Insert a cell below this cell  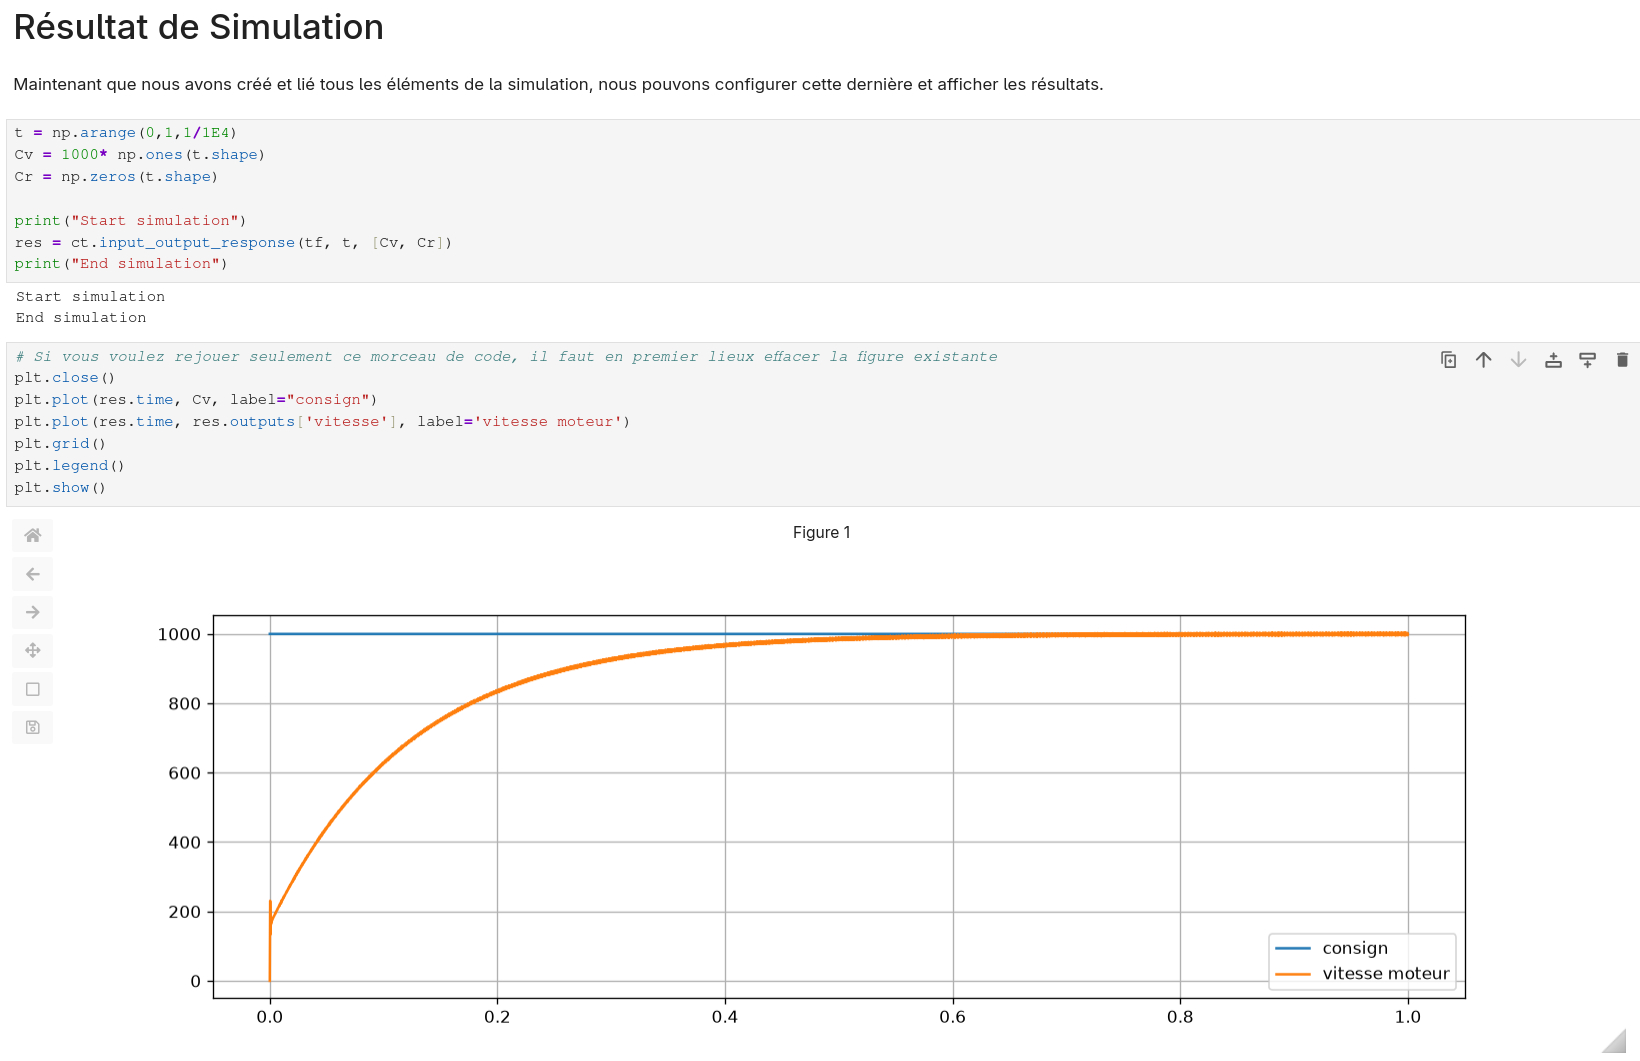1587,360
